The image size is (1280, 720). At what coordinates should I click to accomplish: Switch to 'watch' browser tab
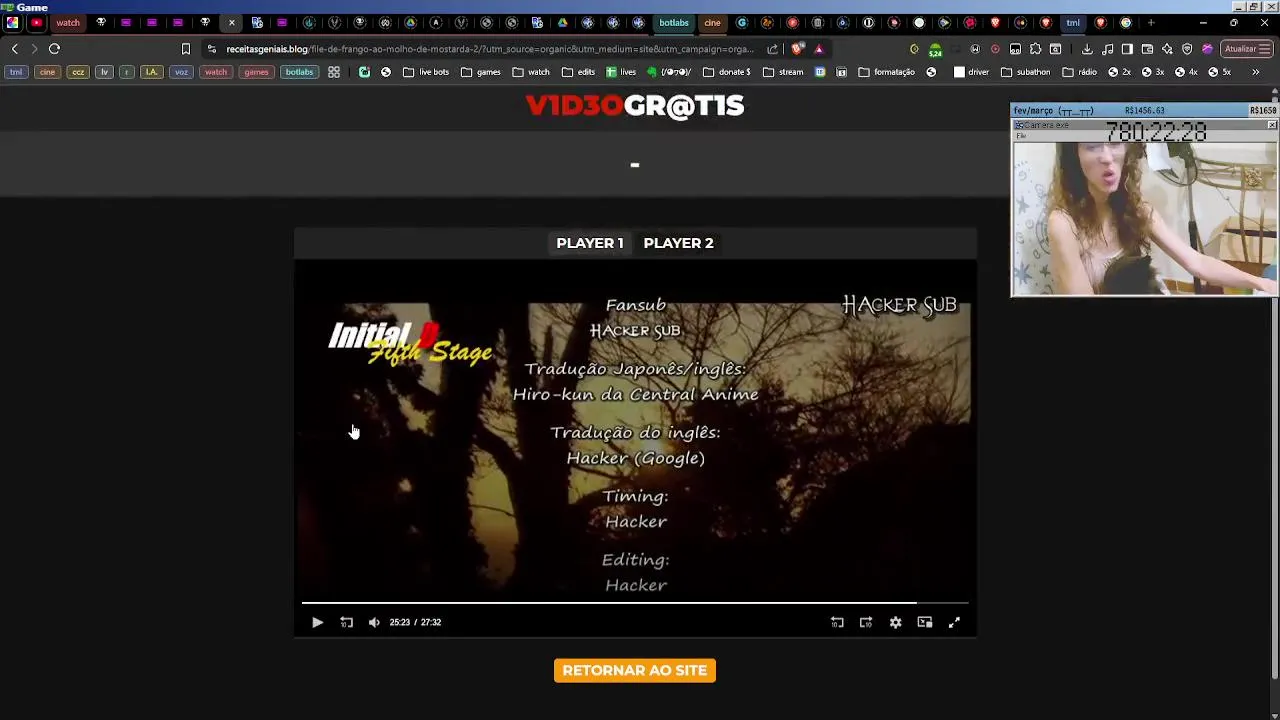tap(68, 22)
